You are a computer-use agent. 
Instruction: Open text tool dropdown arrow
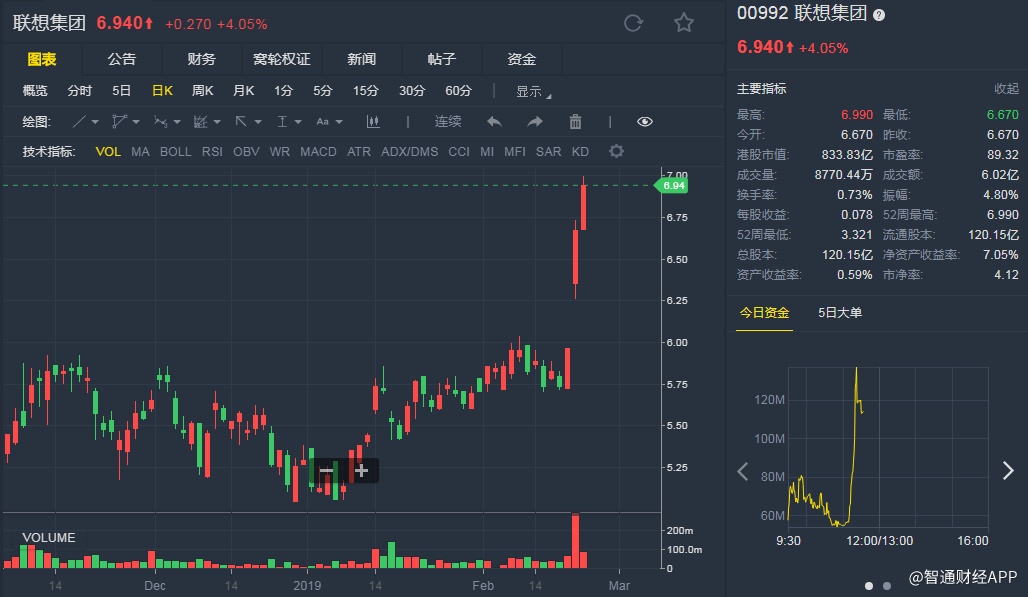pyautogui.click(x=339, y=122)
